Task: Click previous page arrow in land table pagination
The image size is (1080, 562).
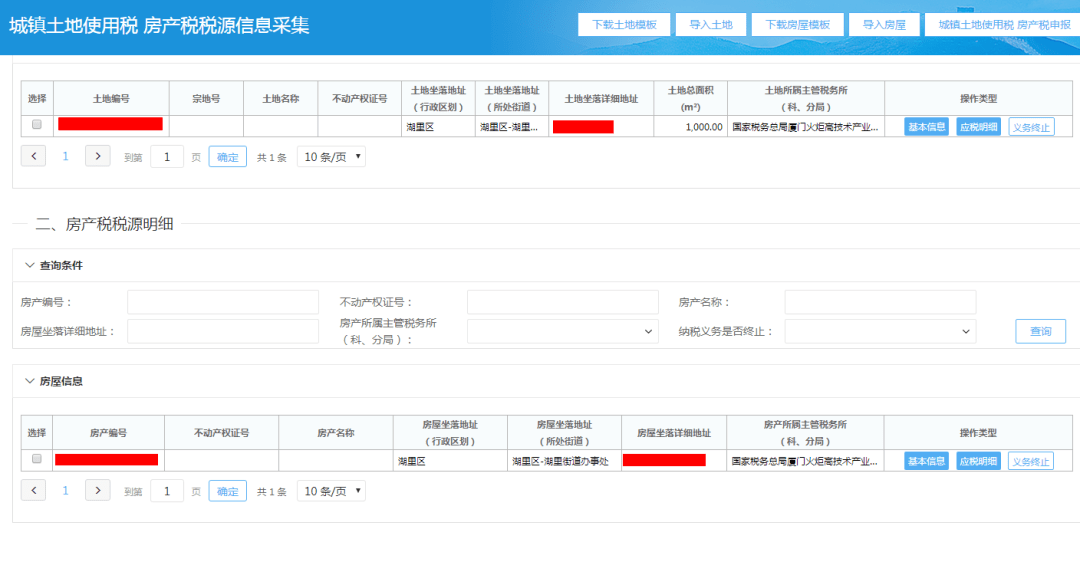Action: tap(33, 156)
